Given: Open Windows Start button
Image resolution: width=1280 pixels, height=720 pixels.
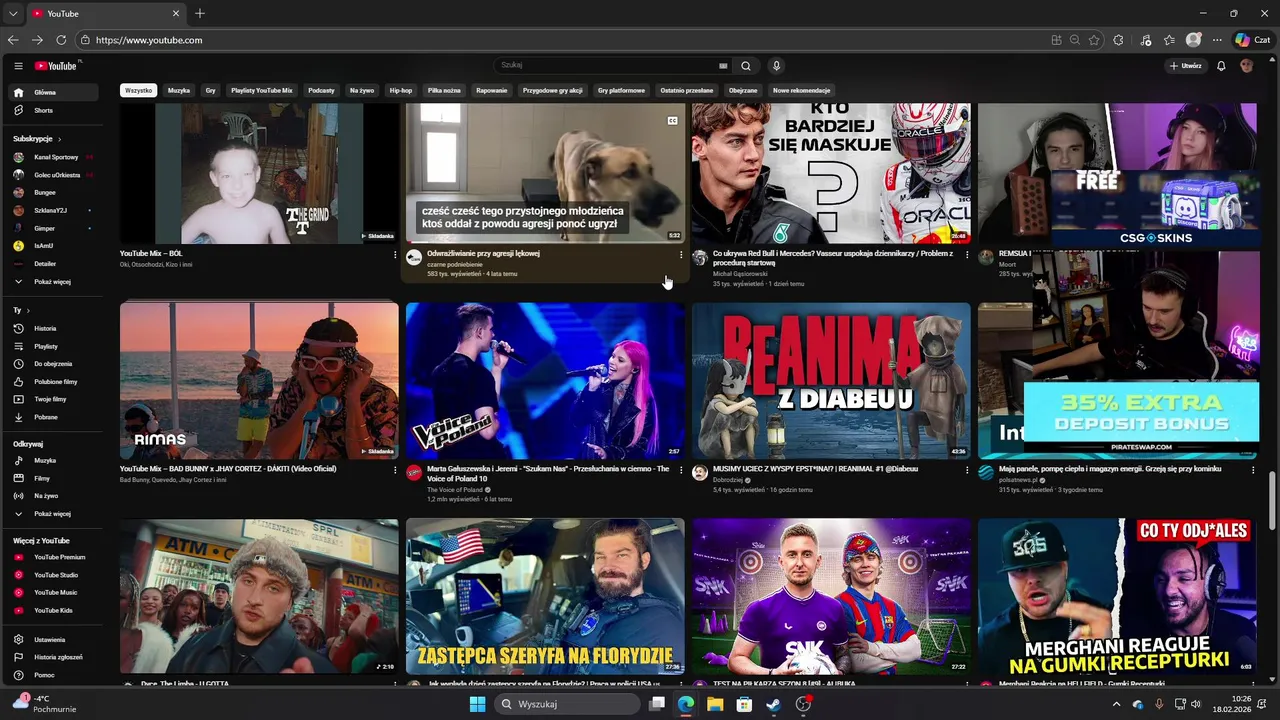Looking at the screenshot, I should pyautogui.click(x=477, y=704).
